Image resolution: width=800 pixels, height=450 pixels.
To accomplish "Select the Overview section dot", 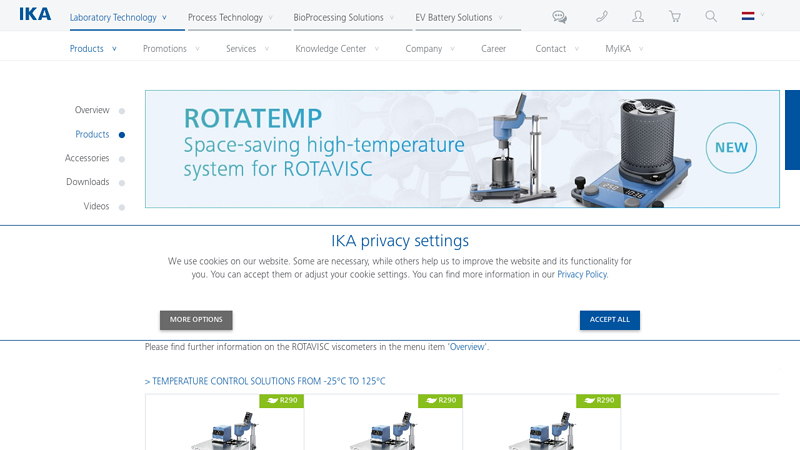I will 122,111.
